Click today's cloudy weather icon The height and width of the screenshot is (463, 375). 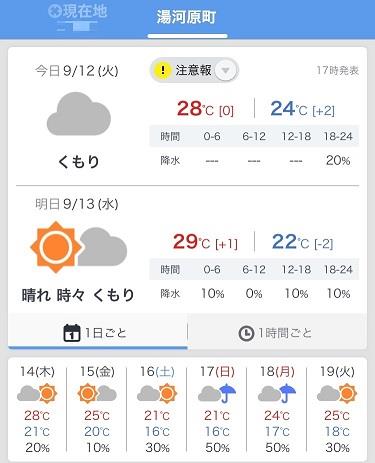pyautogui.click(x=79, y=114)
